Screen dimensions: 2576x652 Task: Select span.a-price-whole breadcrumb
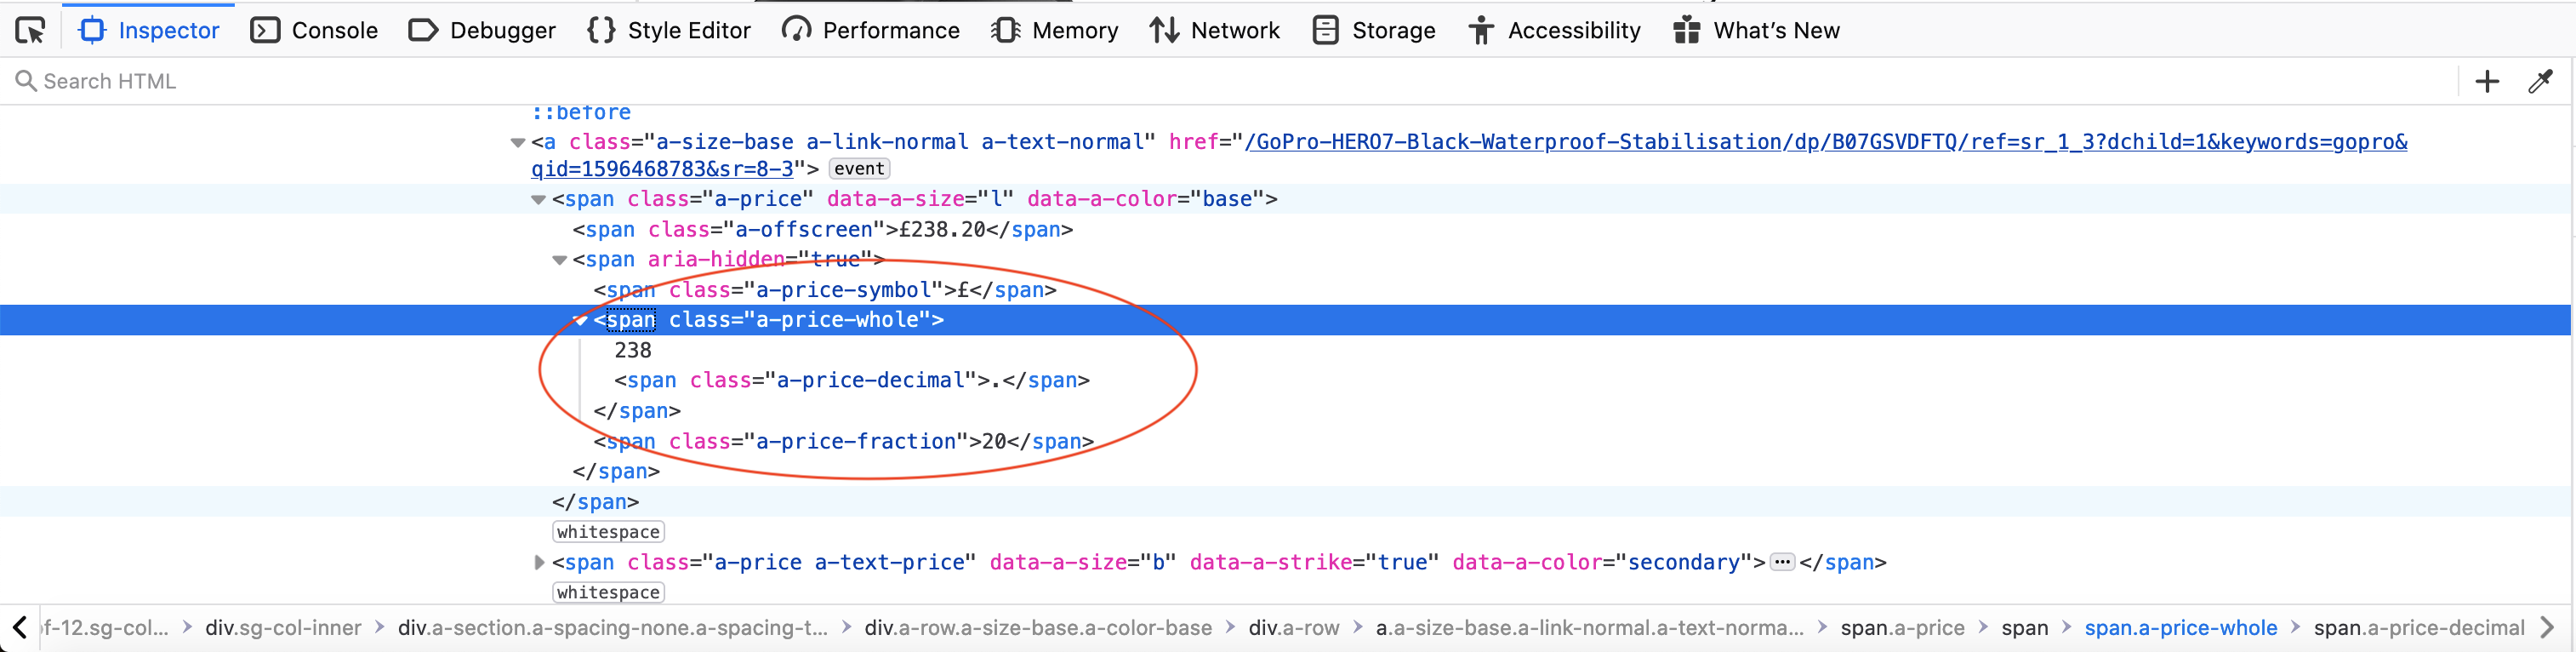(x=2181, y=628)
